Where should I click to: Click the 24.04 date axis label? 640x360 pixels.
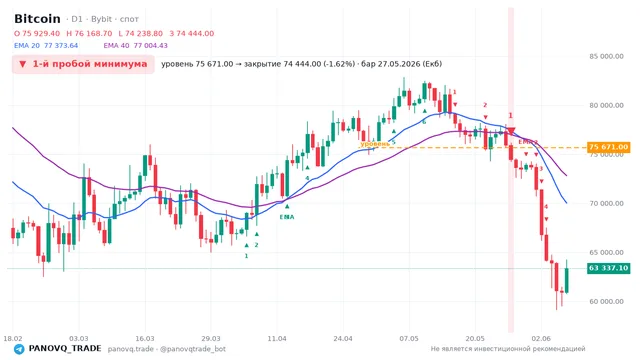343,339
